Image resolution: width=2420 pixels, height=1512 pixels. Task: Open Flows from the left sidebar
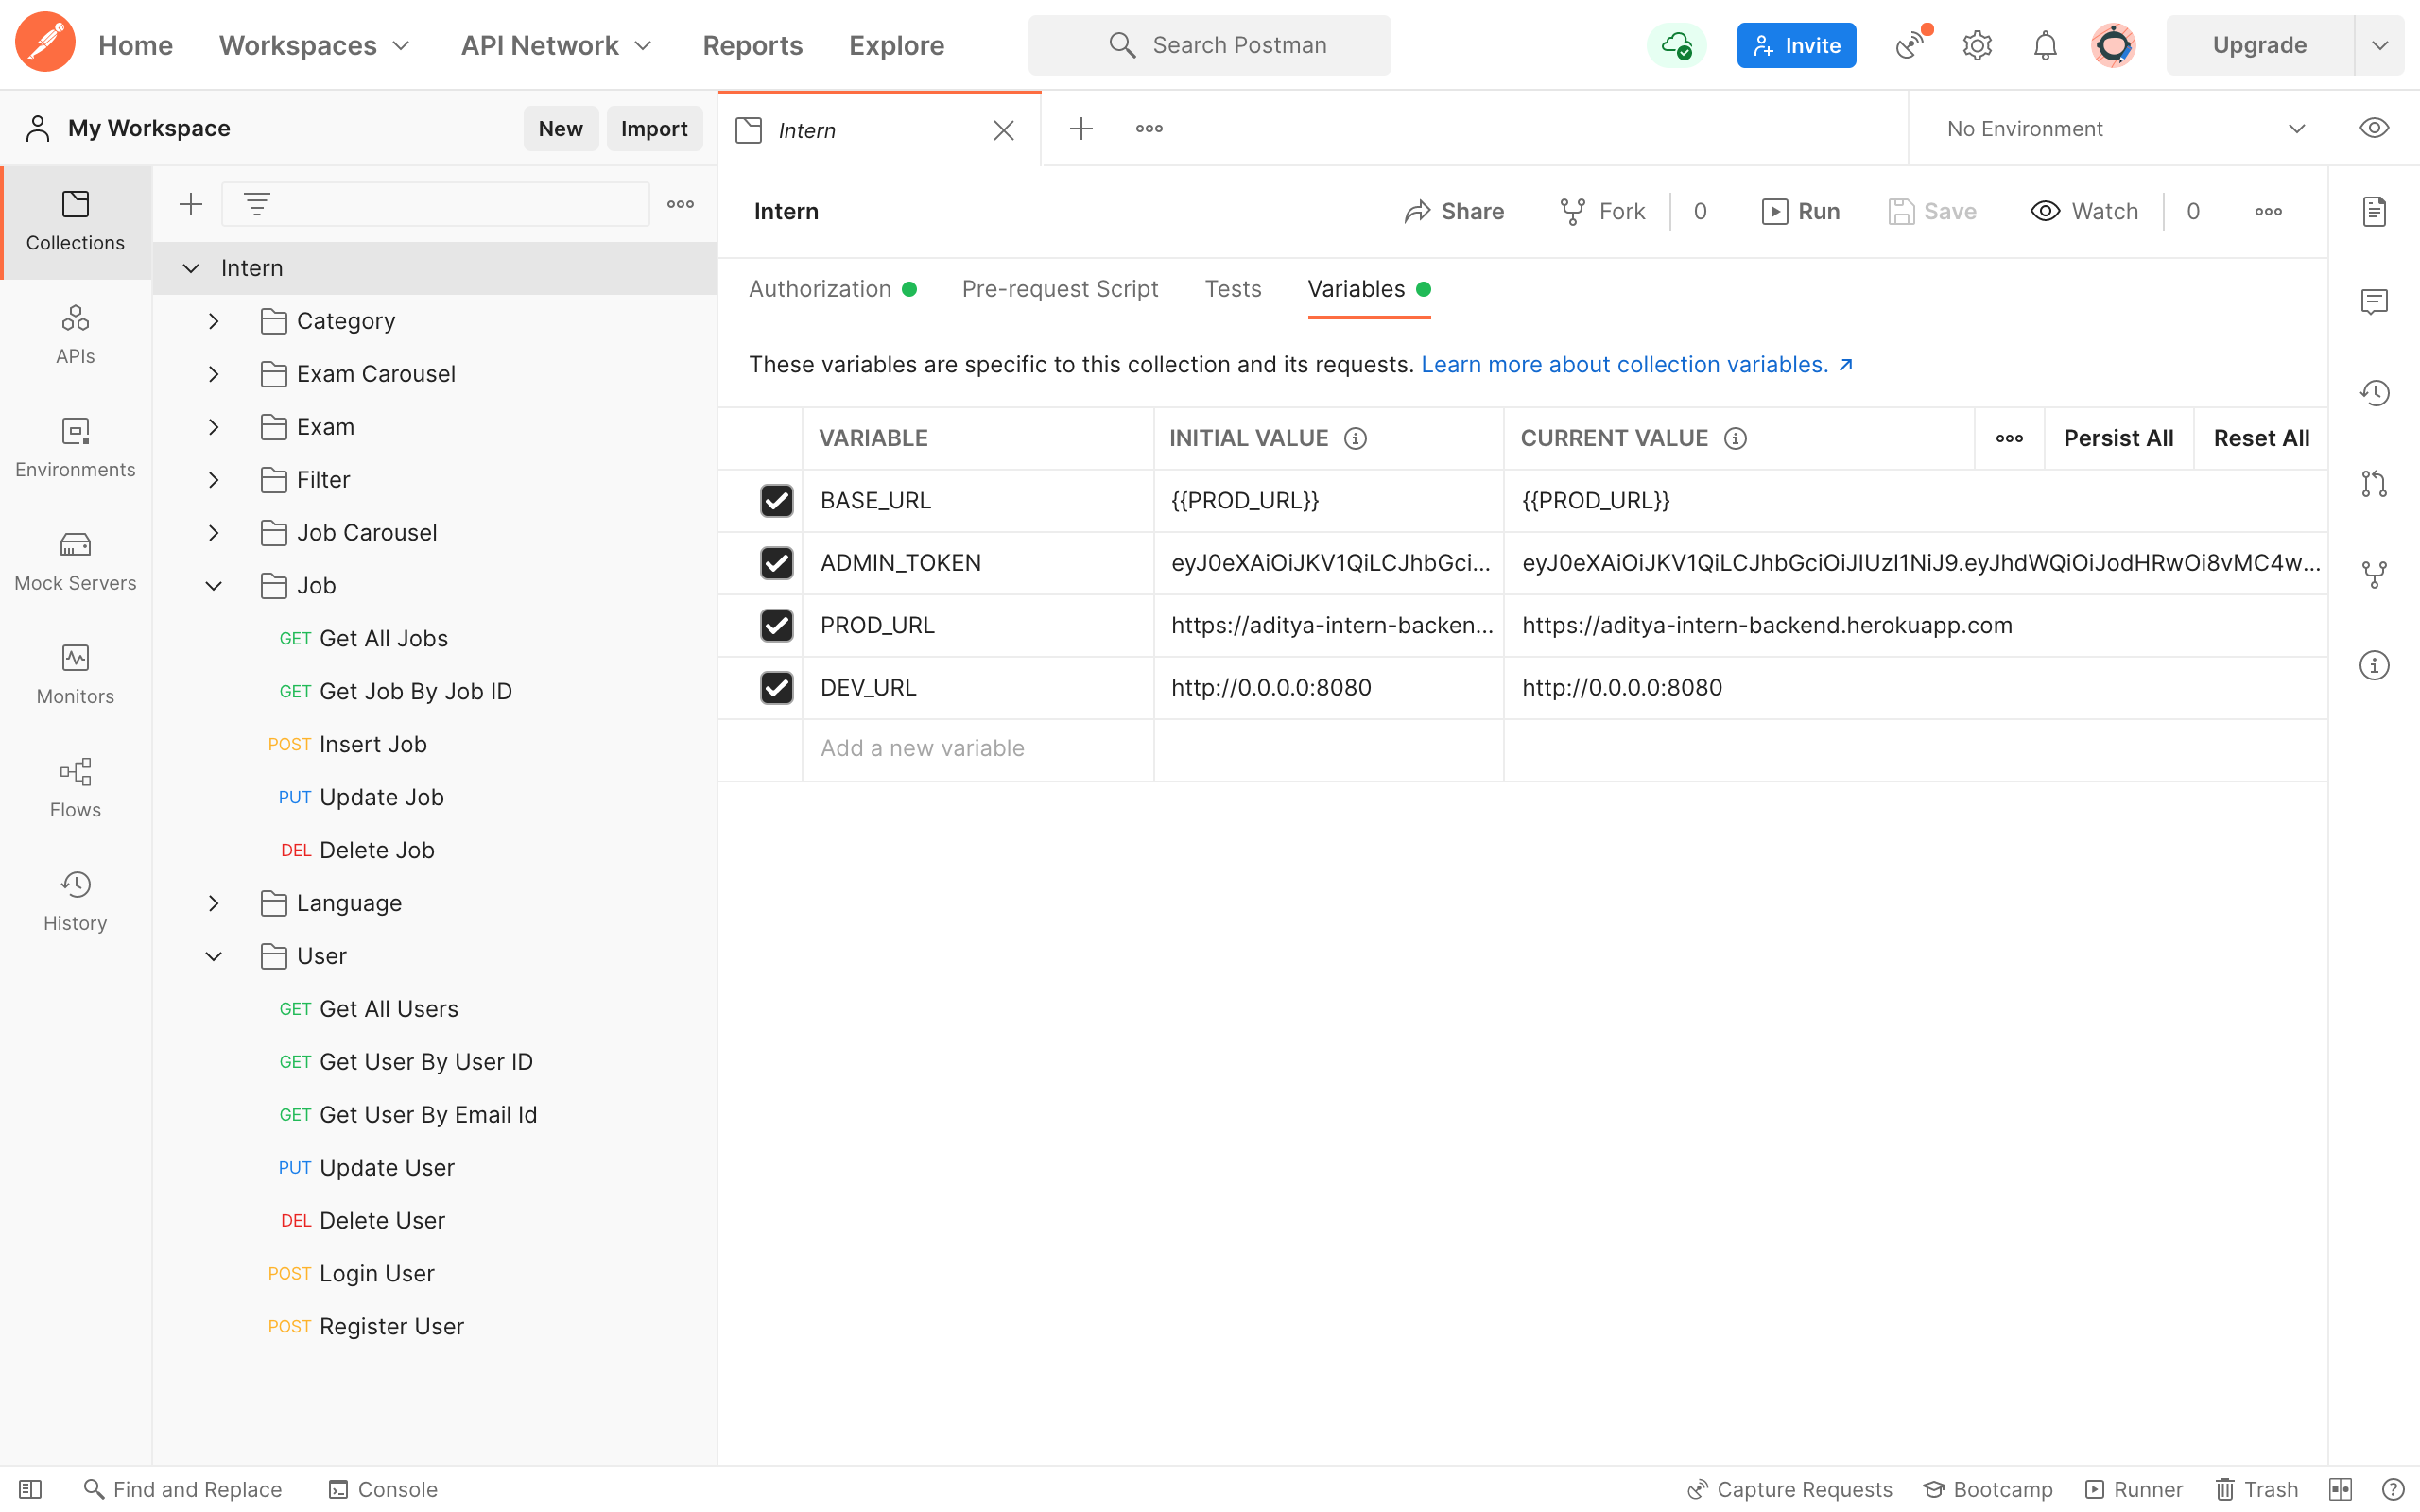(75, 787)
